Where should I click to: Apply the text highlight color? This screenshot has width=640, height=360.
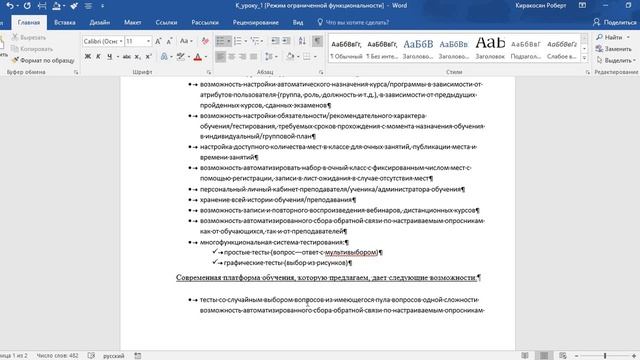coord(180,56)
